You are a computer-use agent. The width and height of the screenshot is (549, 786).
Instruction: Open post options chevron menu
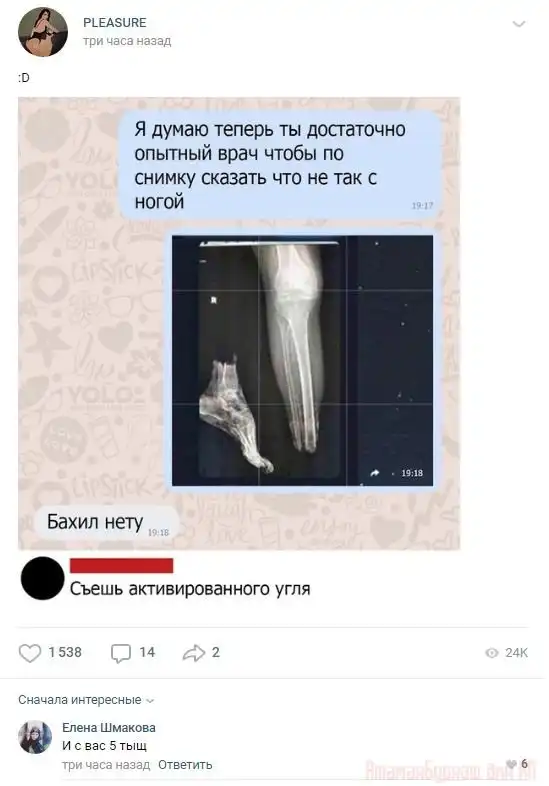click(519, 24)
